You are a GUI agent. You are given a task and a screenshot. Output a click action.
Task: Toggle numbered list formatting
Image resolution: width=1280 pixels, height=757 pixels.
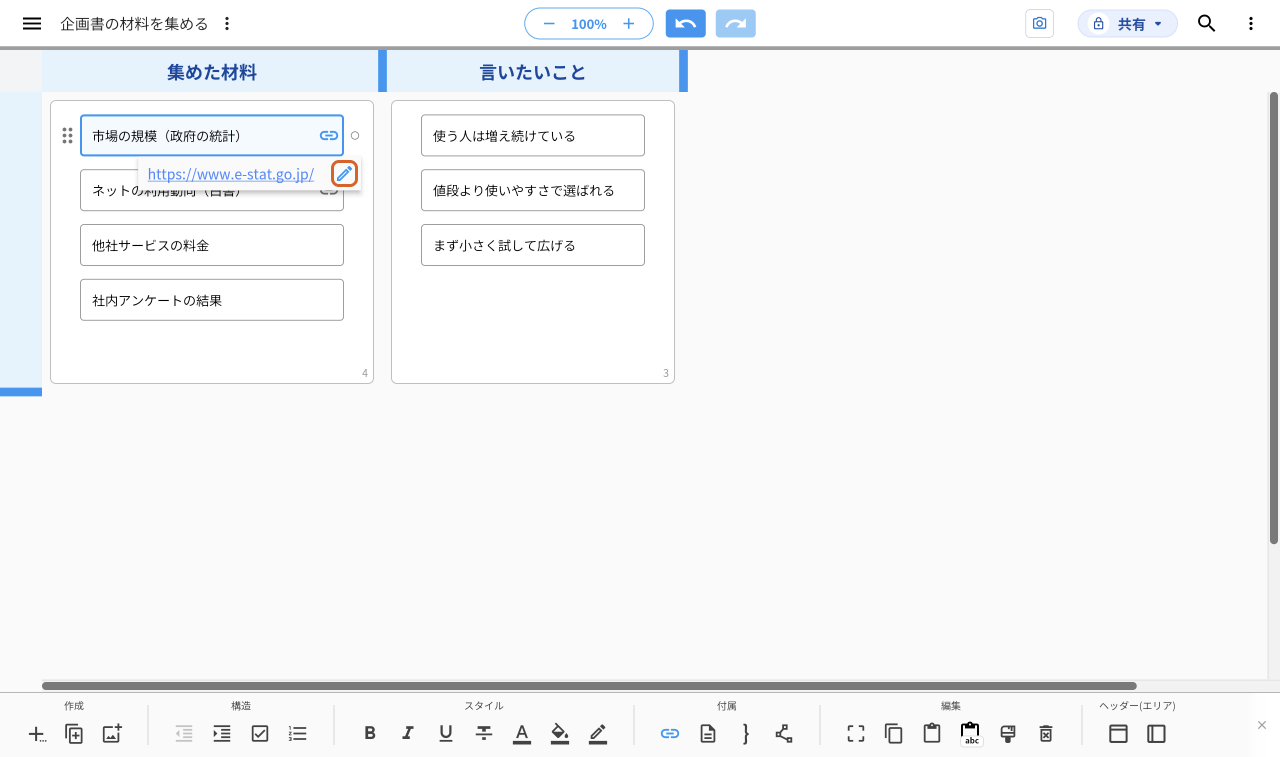[298, 734]
